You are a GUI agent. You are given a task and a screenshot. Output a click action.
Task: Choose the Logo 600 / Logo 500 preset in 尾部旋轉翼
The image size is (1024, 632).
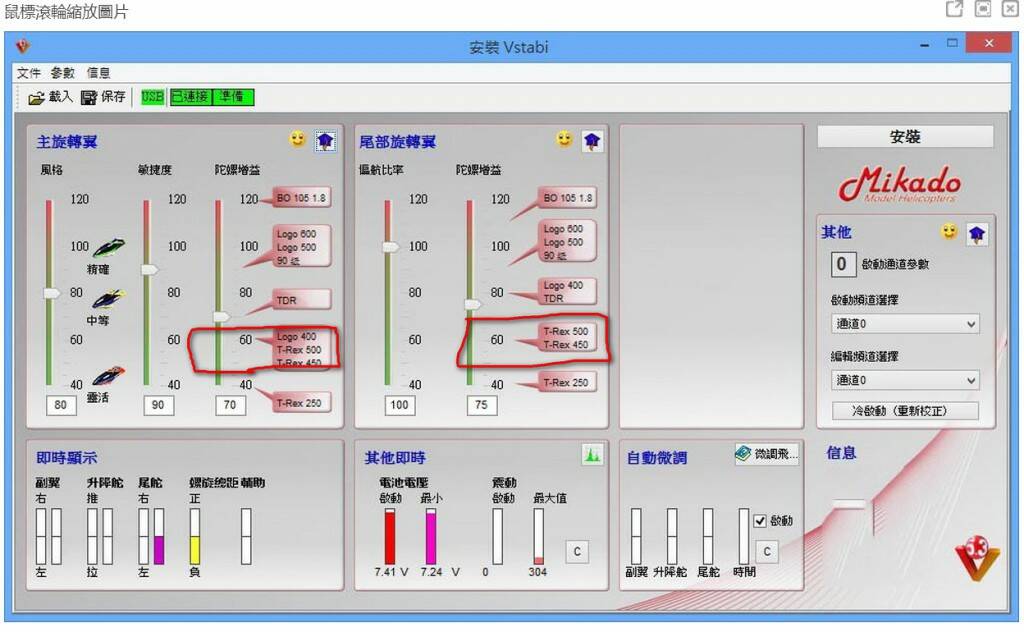[x=568, y=242]
